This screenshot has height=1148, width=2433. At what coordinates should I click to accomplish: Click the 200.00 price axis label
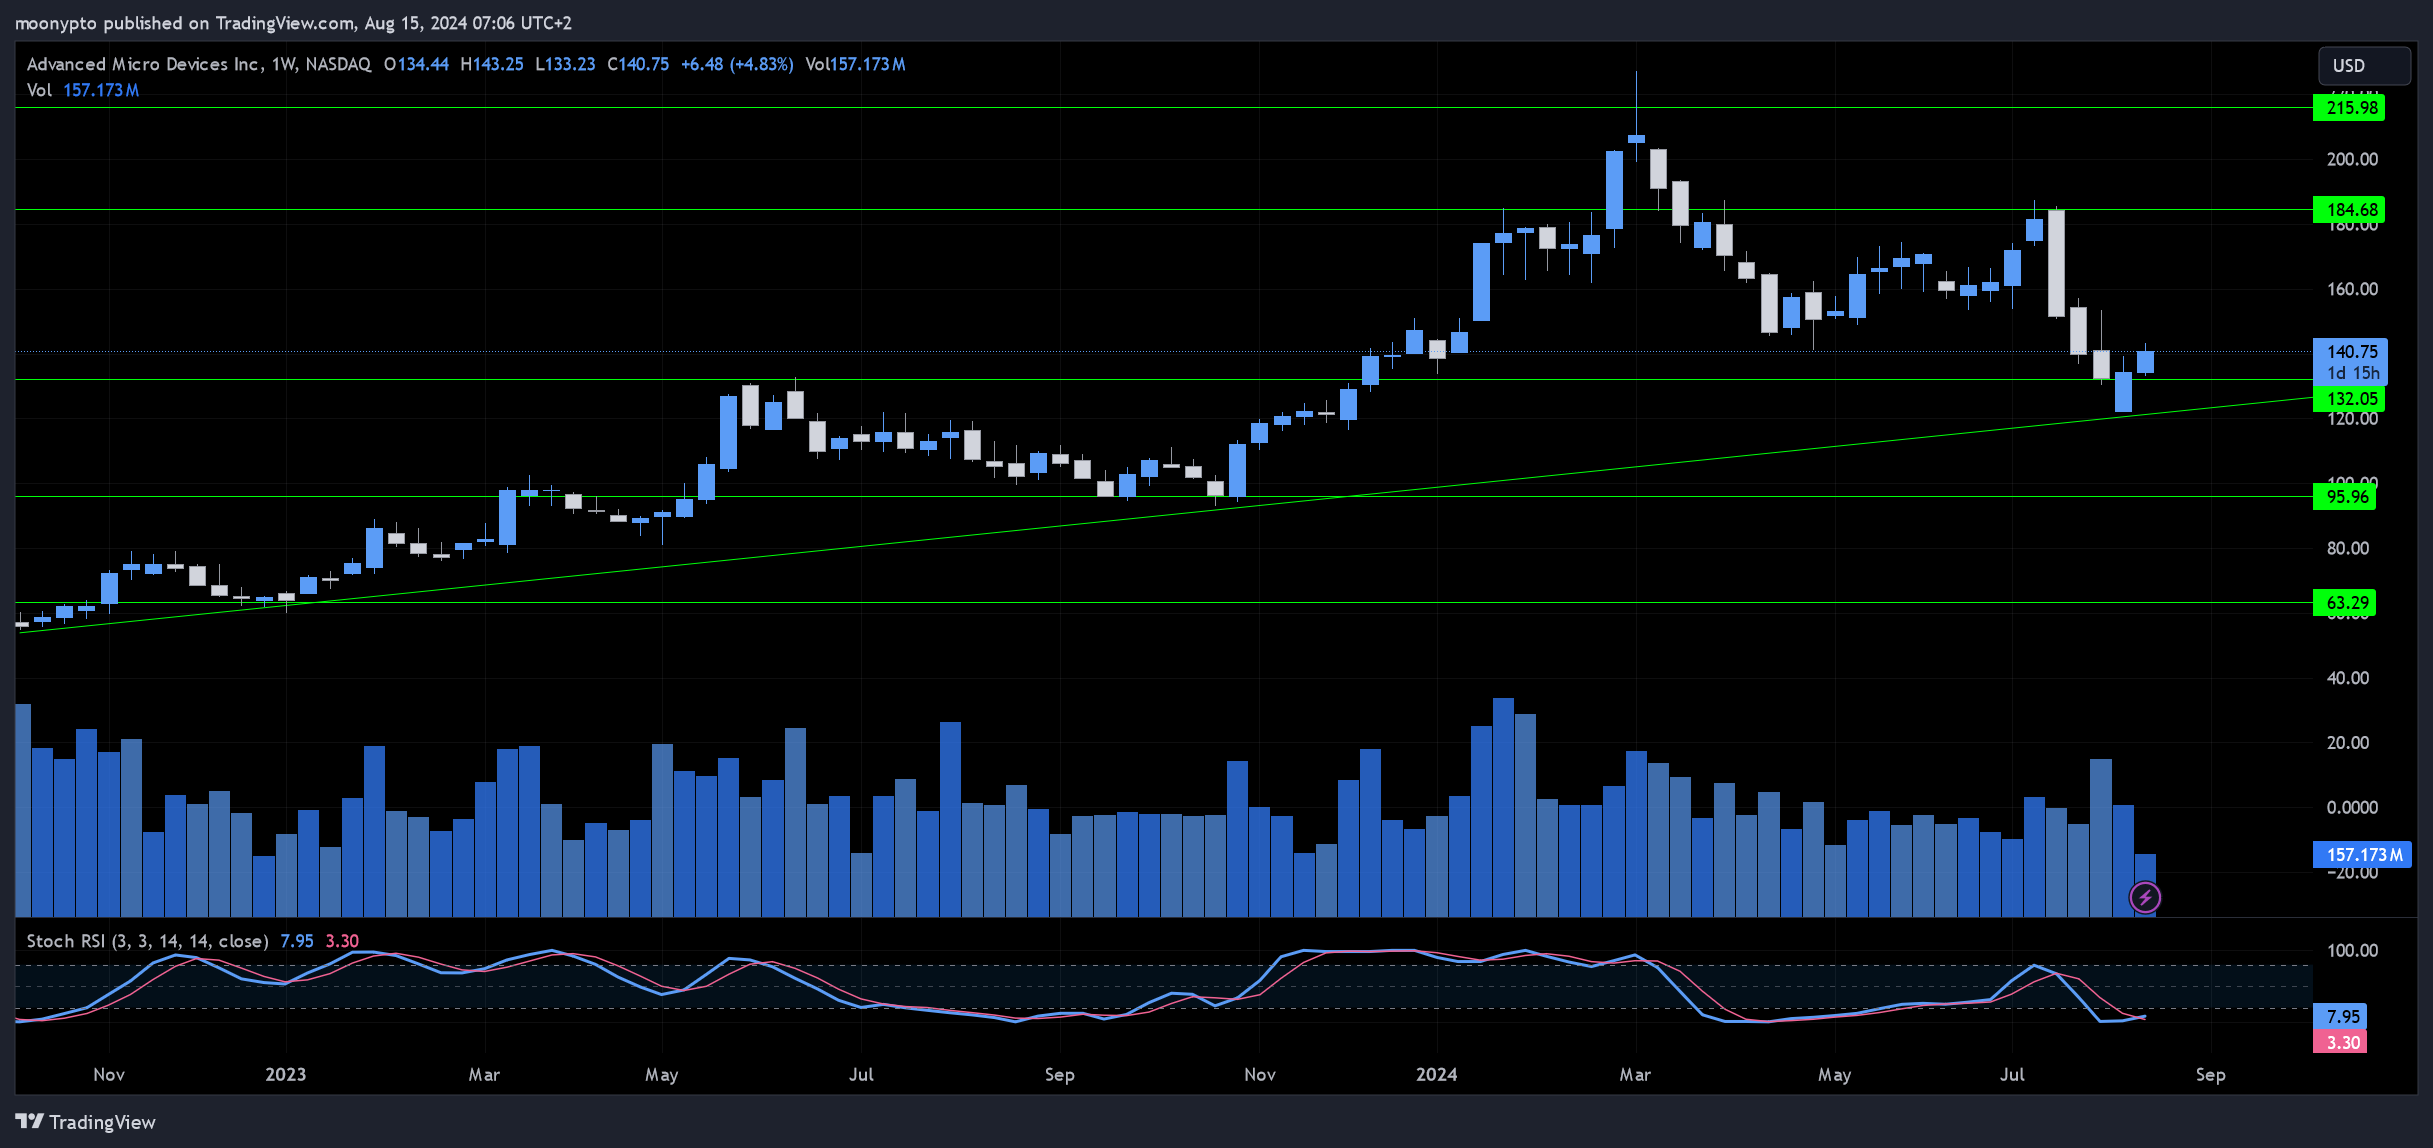pyautogui.click(x=2352, y=160)
